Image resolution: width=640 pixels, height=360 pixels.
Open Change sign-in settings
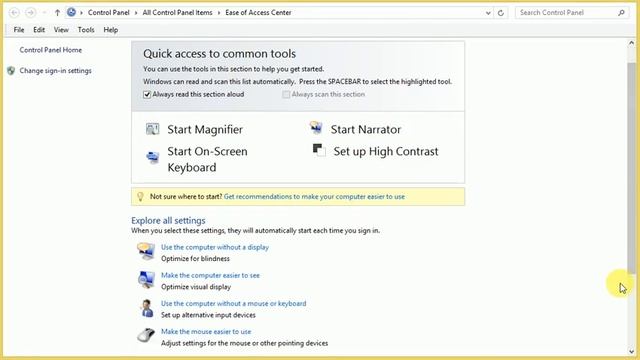tap(56, 71)
